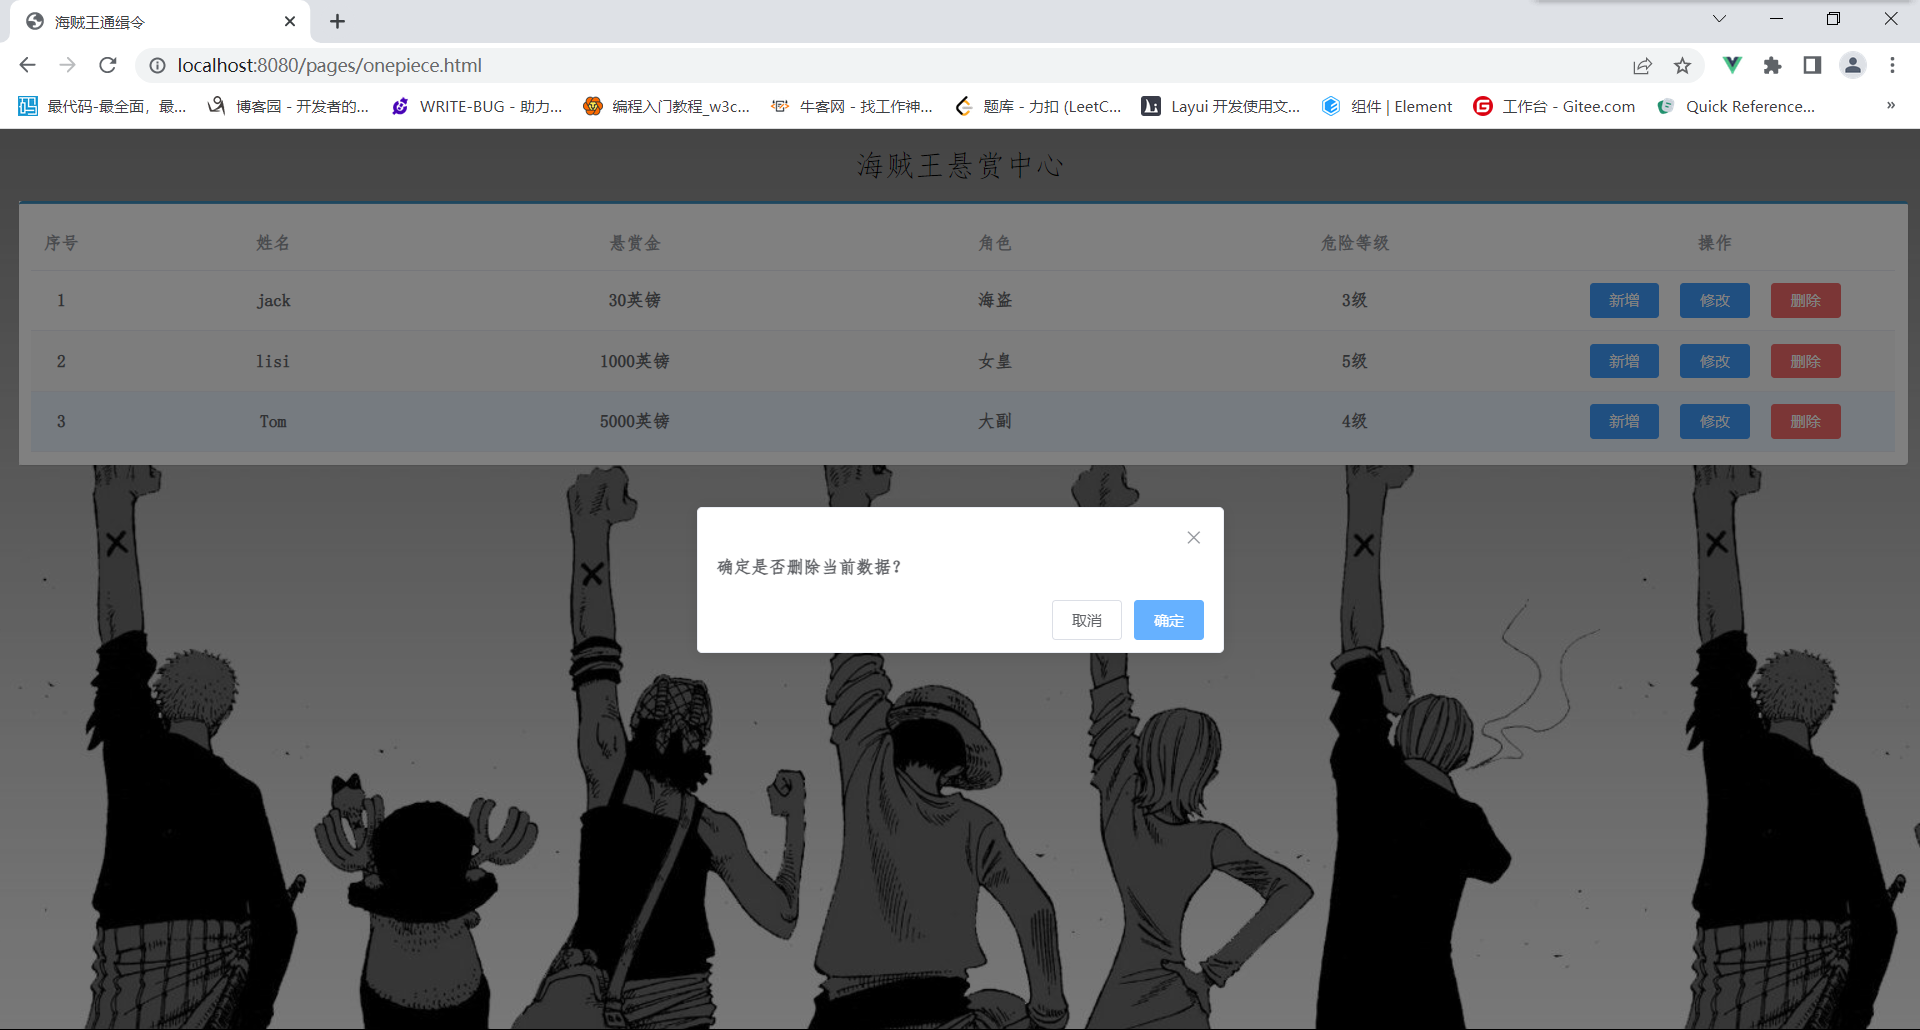The height and width of the screenshot is (1030, 1920).
Task: Click 新增 button in Tom's row
Action: point(1624,421)
